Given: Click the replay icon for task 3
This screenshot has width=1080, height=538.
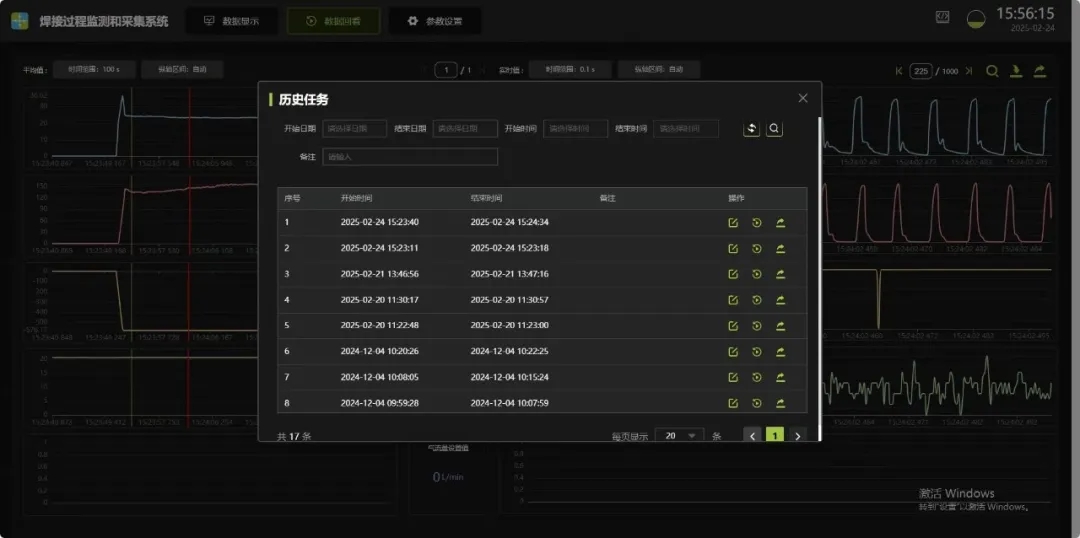Looking at the screenshot, I should click(757, 274).
